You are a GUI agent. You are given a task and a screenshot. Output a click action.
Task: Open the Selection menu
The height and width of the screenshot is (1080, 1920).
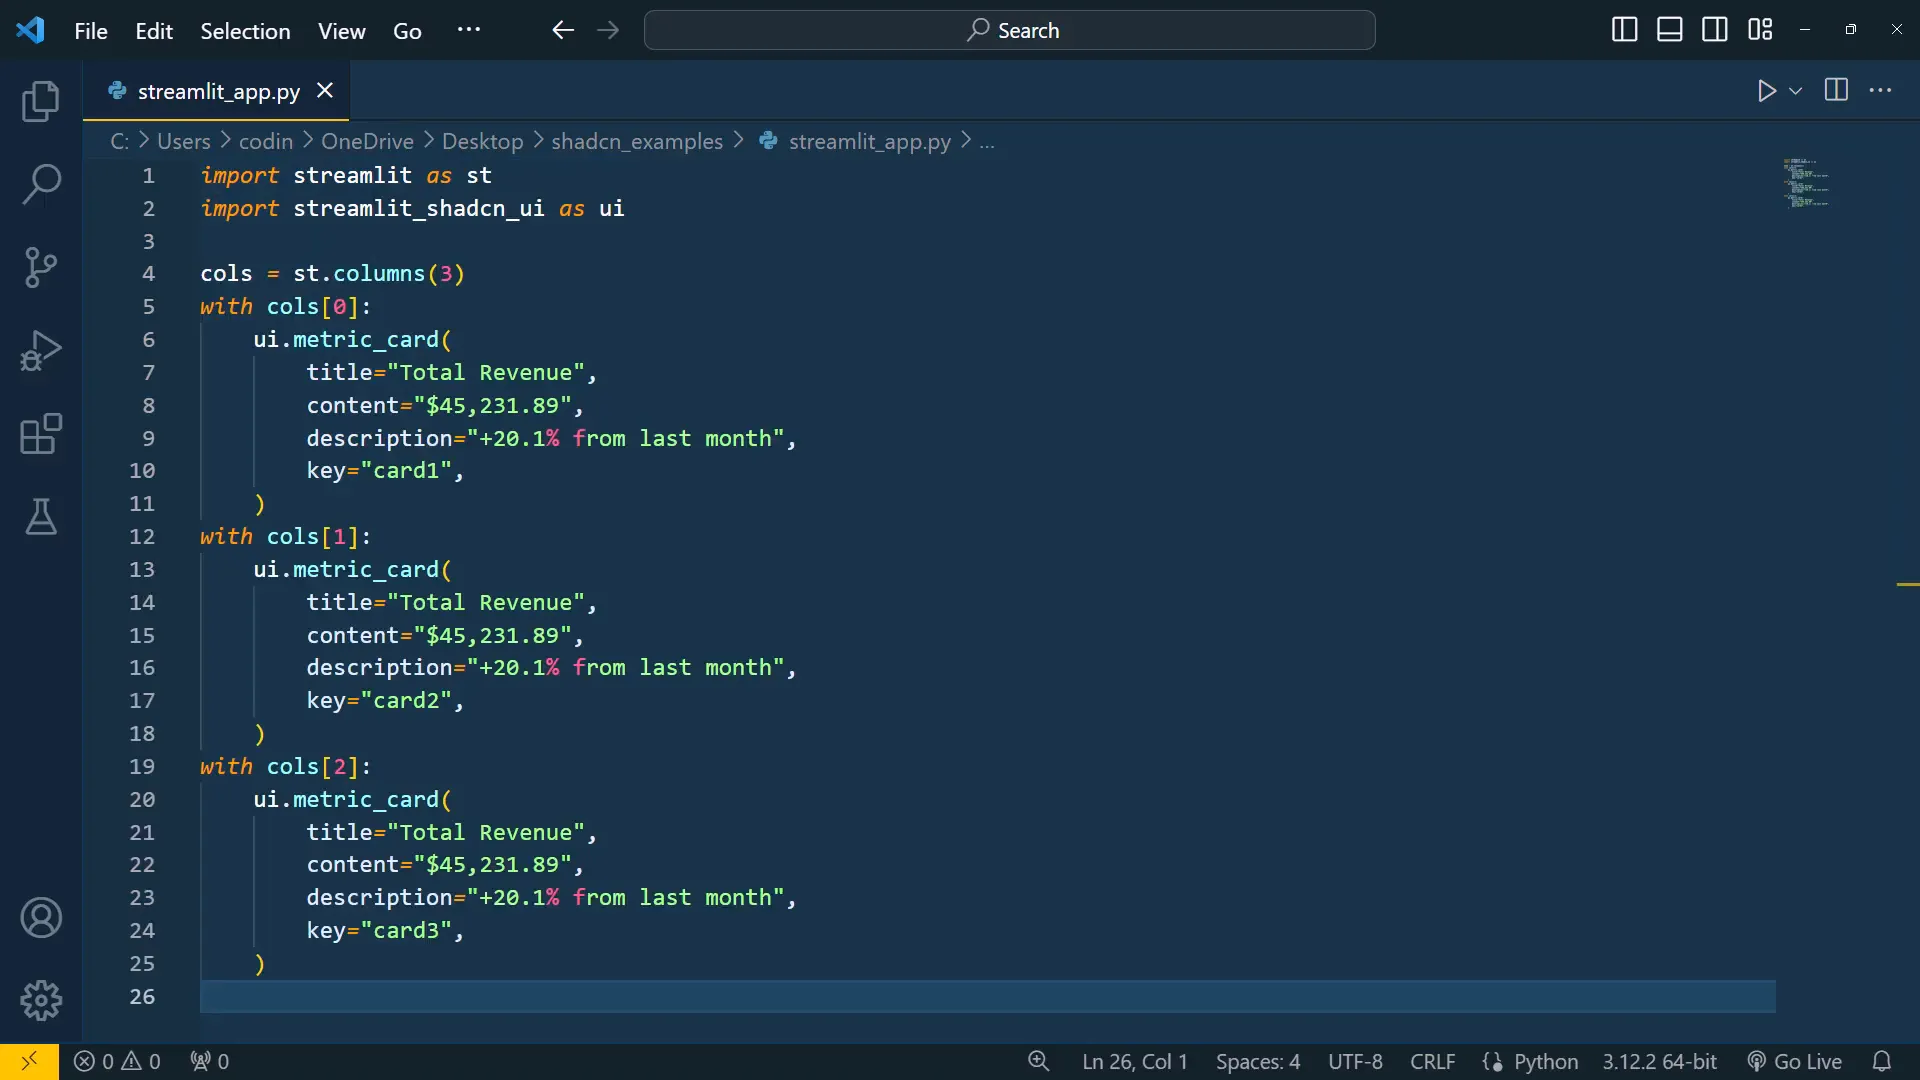[245, 31]
